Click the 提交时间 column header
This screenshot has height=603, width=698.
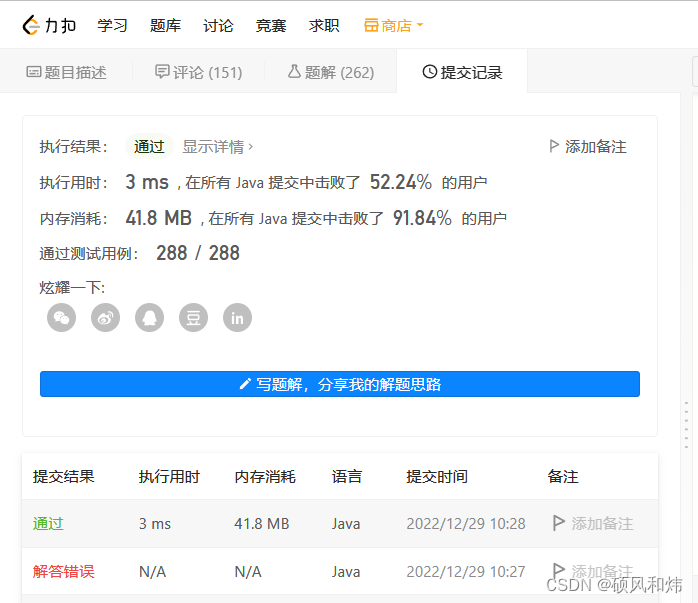point(437,476)
